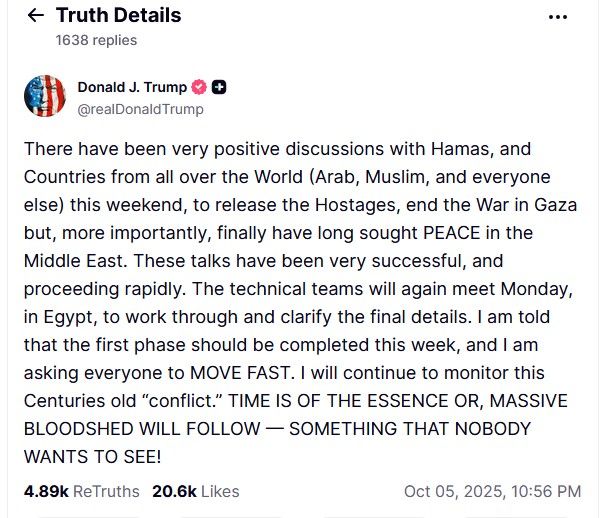Open the flag-themed profile avatar

point(45,97)
